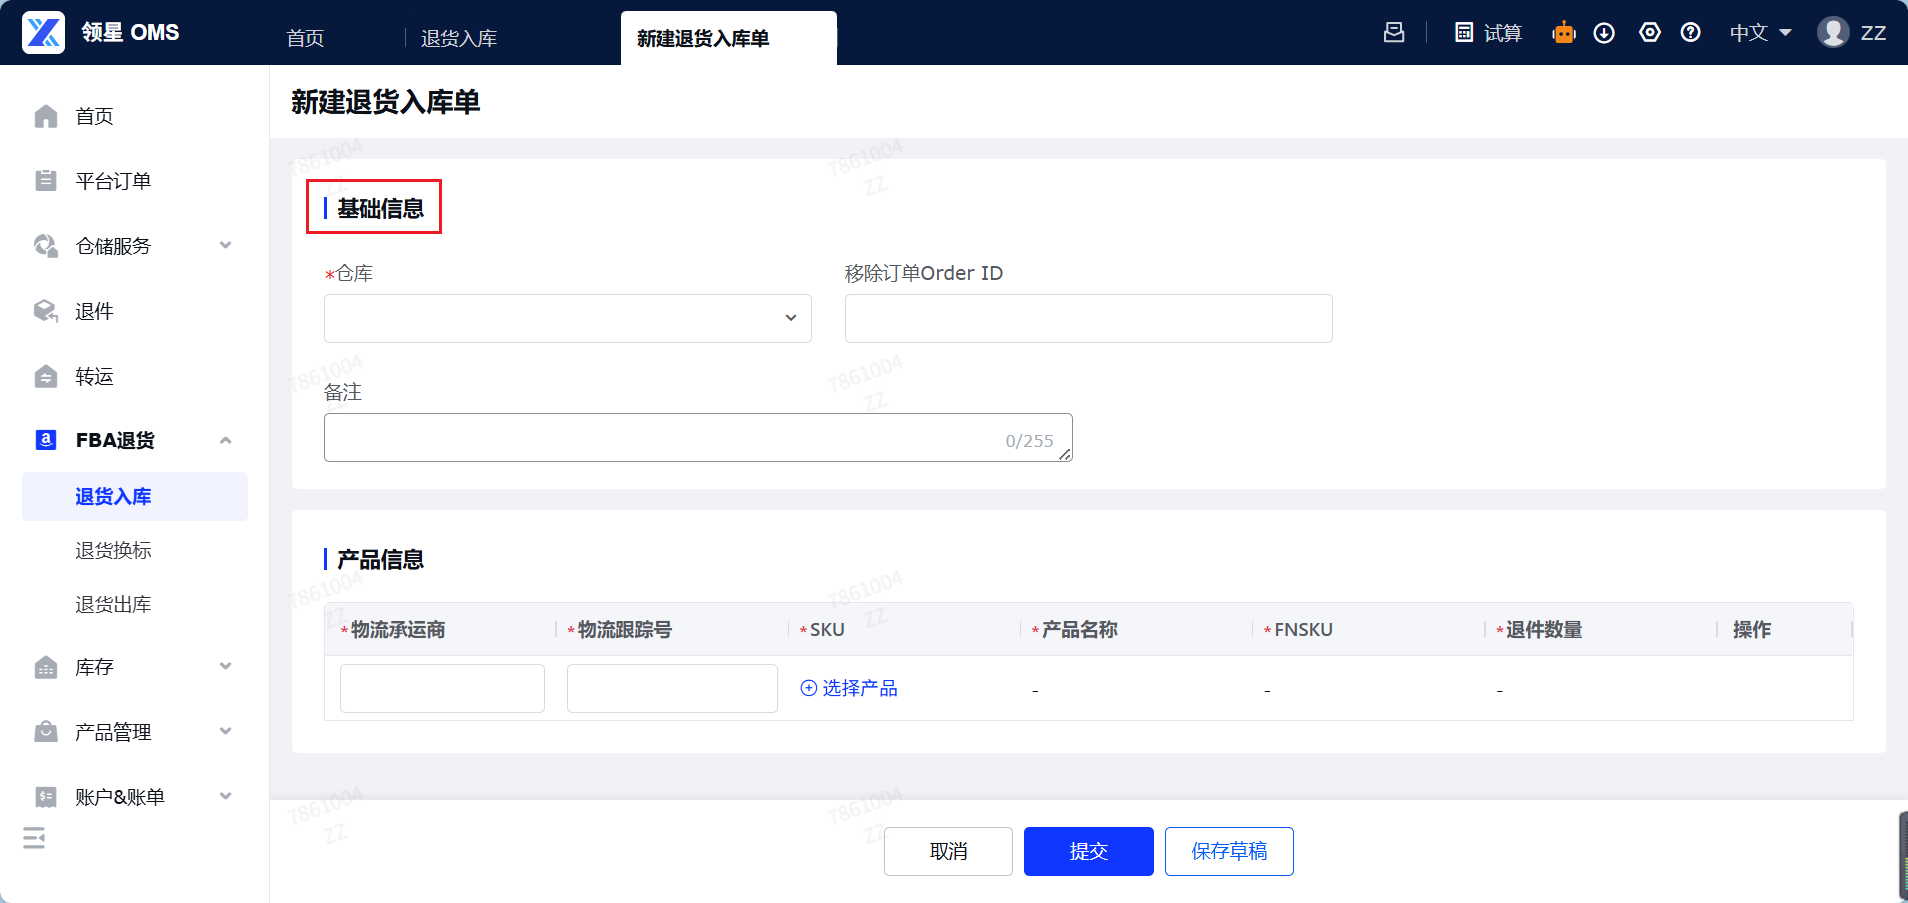
Task: Click the 退件 sidebar icon
Action: [x=46, y=311]
